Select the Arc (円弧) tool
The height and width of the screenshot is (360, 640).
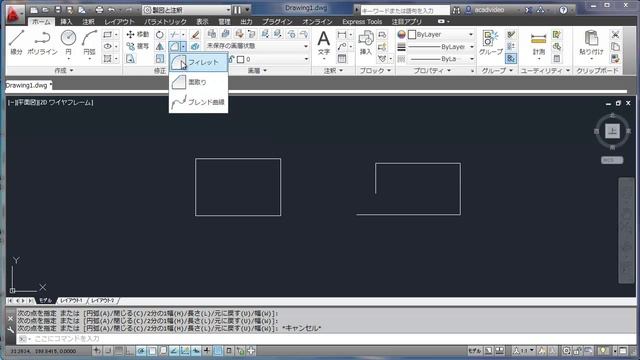[x=89, y=42]
